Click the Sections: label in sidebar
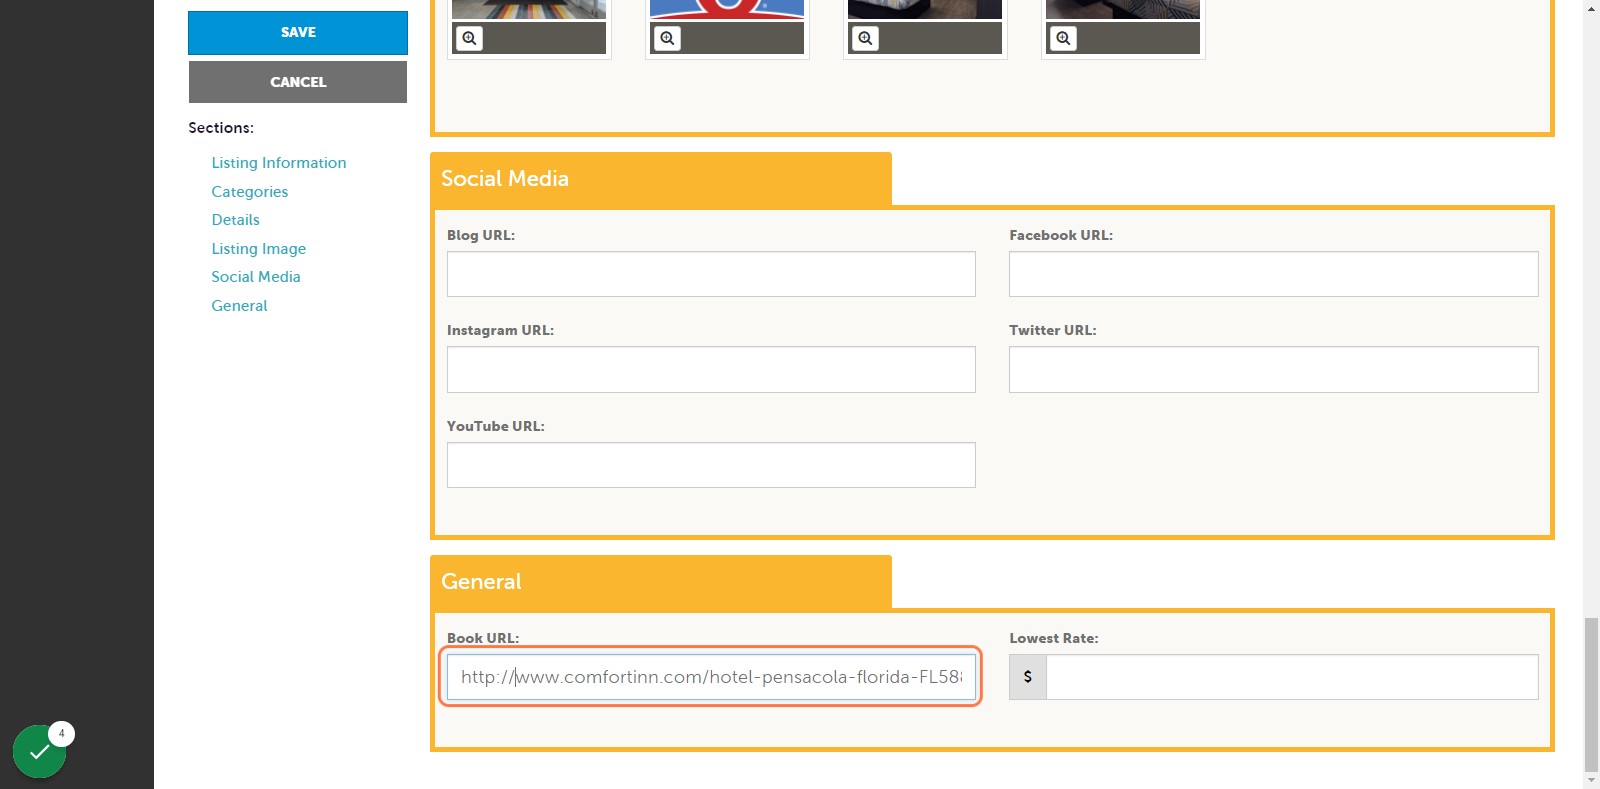 221,128
